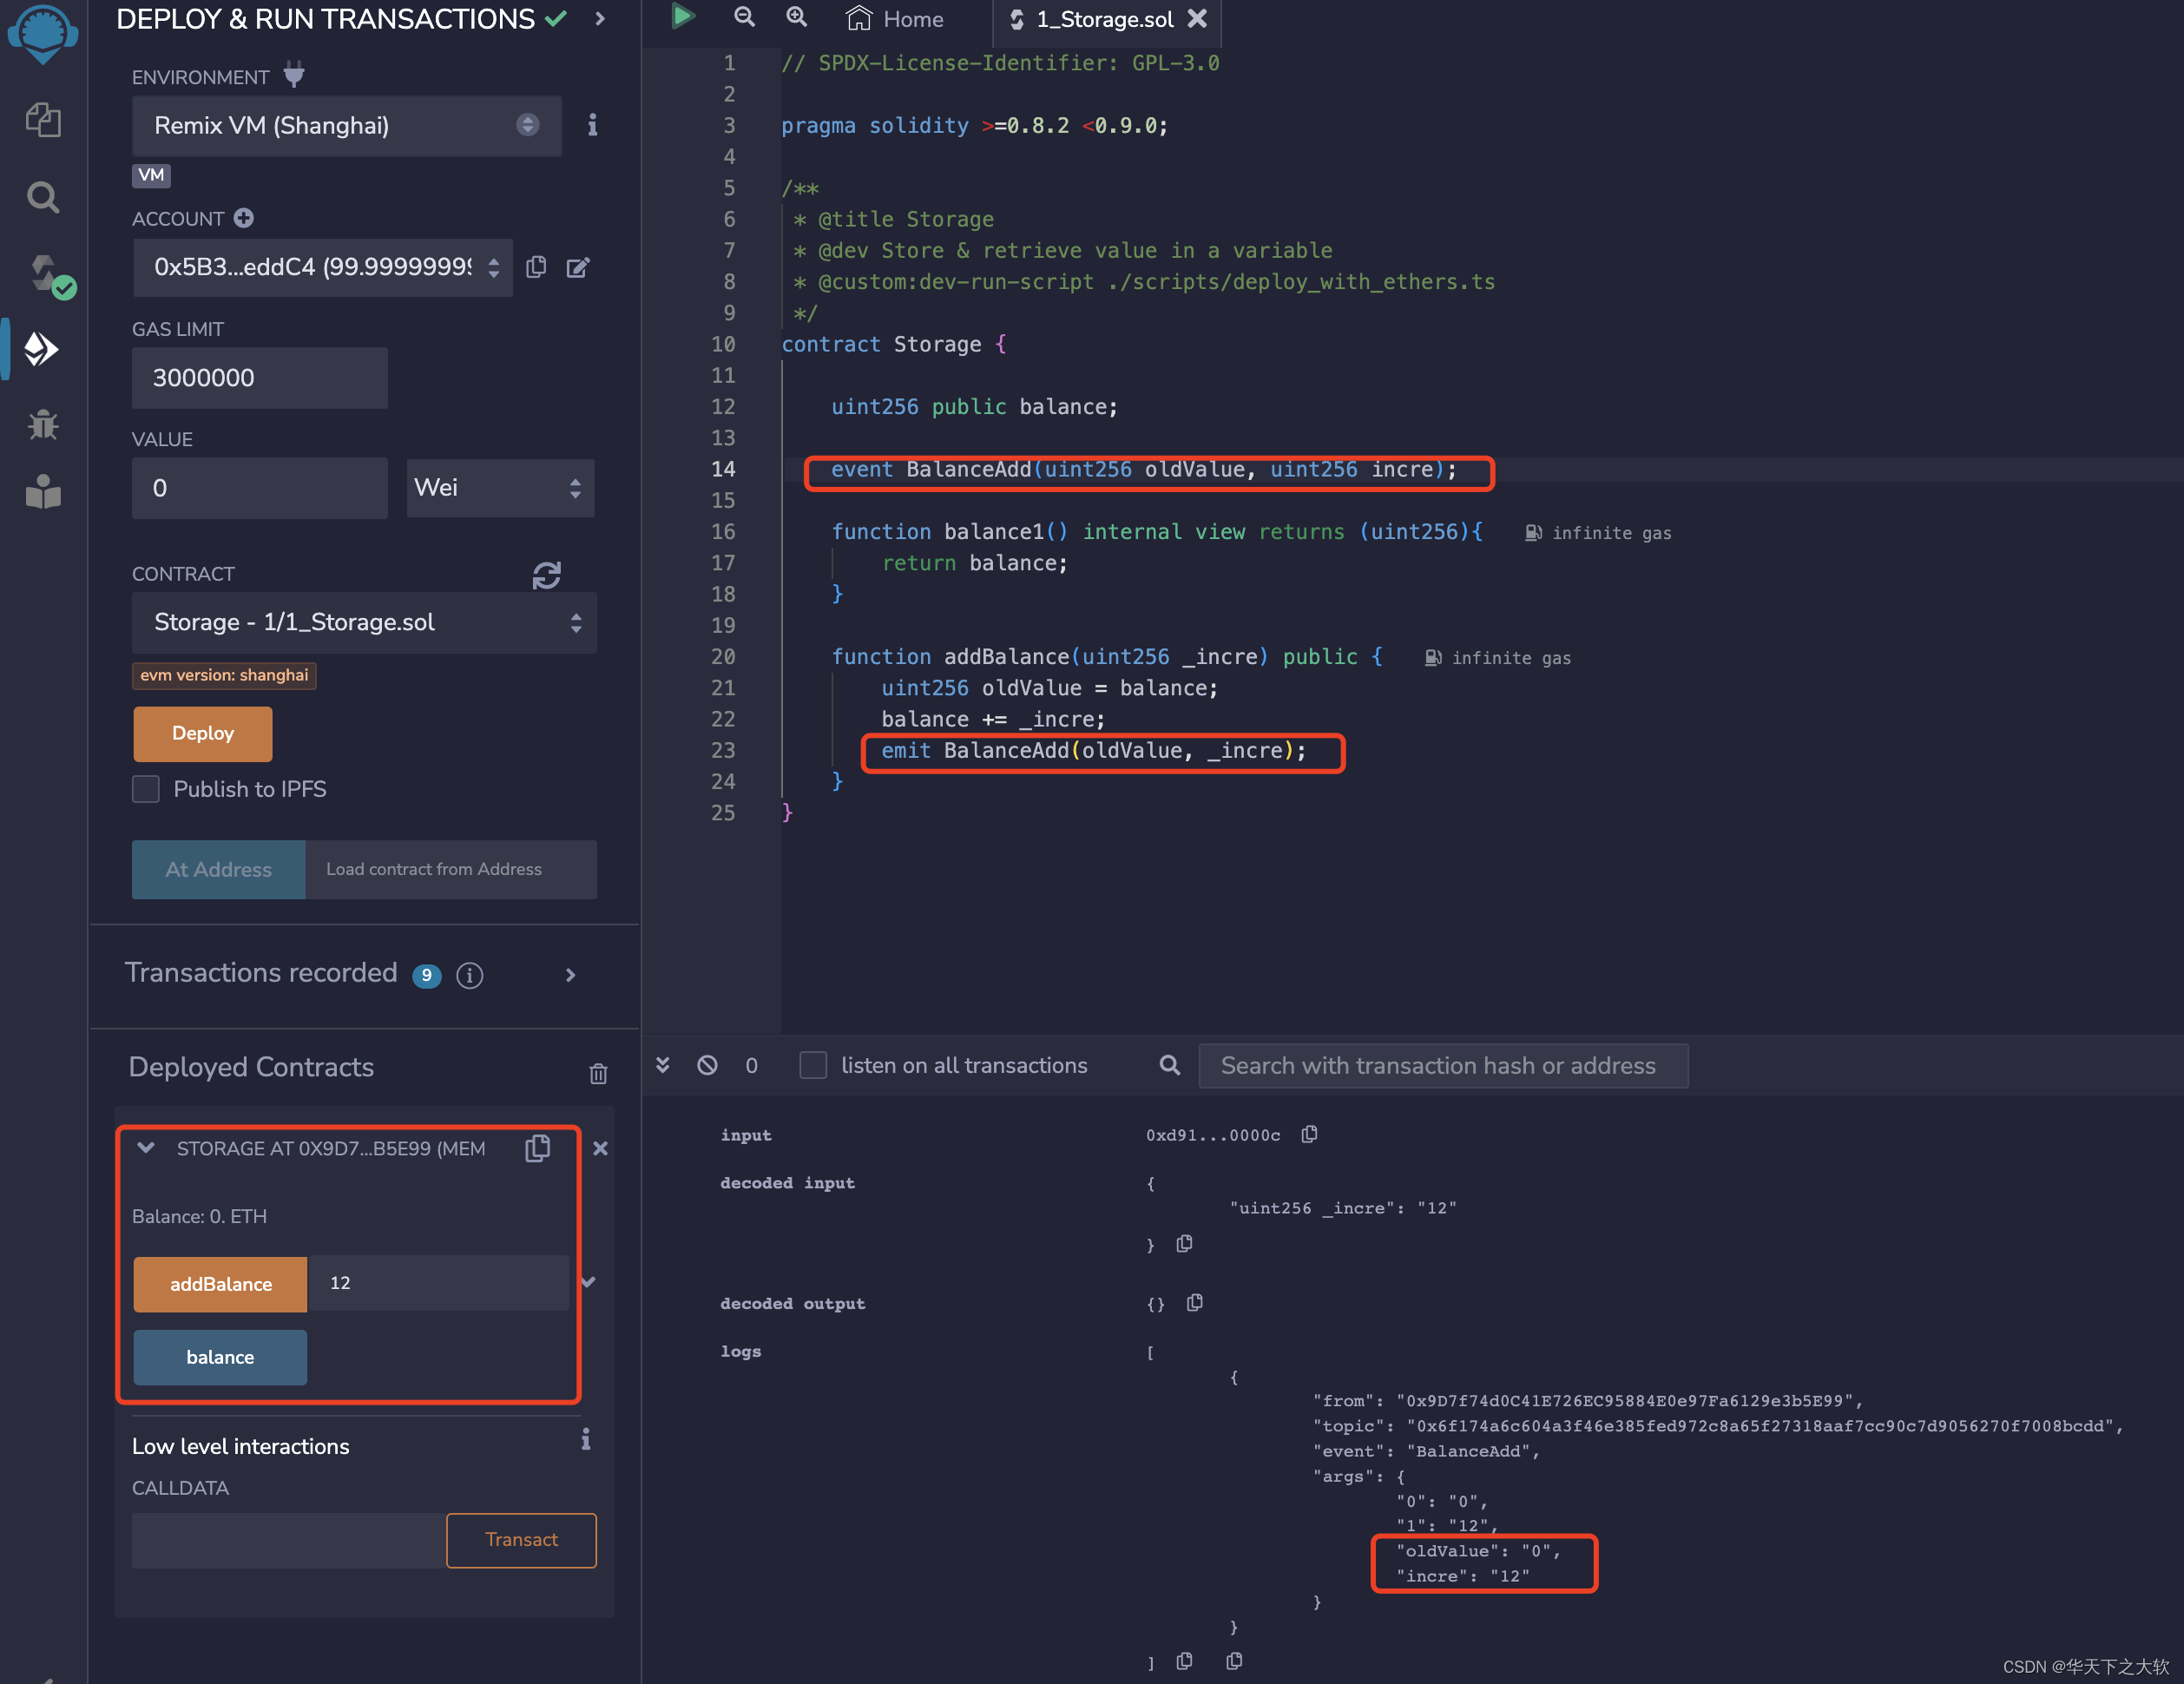Click the Remix logo icon
The height and width of the screenshot is (1684, 2184).
point(43,33)
